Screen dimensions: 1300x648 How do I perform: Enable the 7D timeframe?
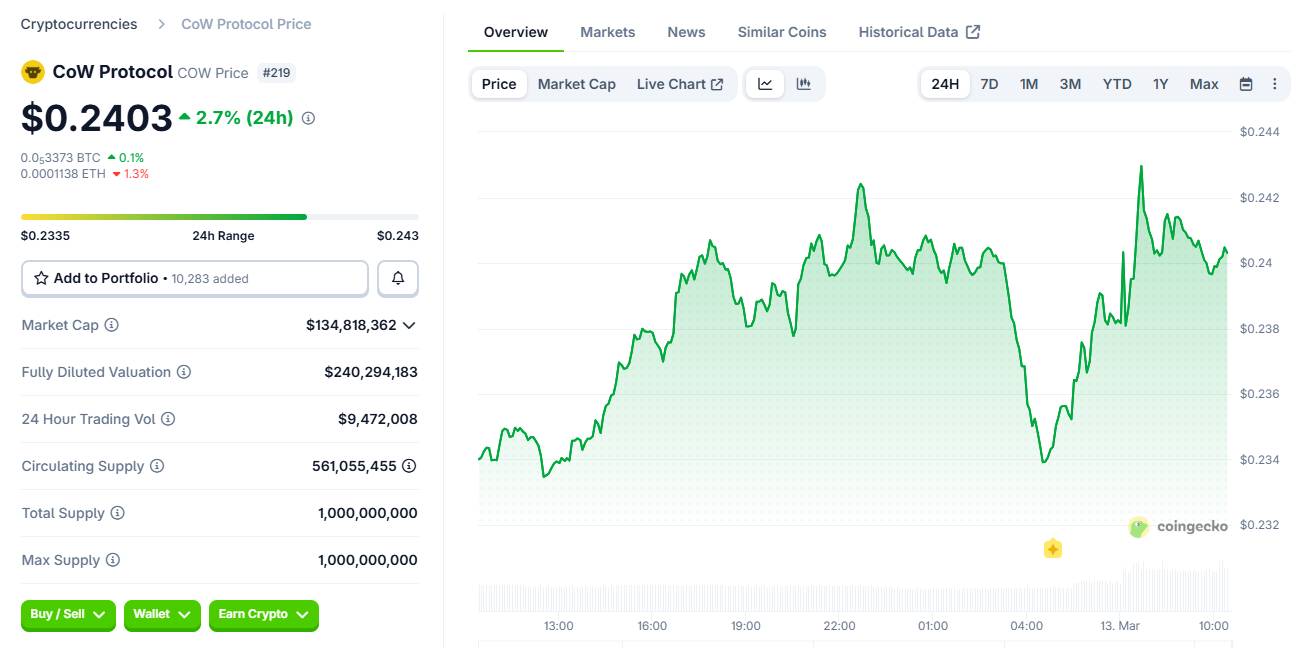click(x=989, y=84)
